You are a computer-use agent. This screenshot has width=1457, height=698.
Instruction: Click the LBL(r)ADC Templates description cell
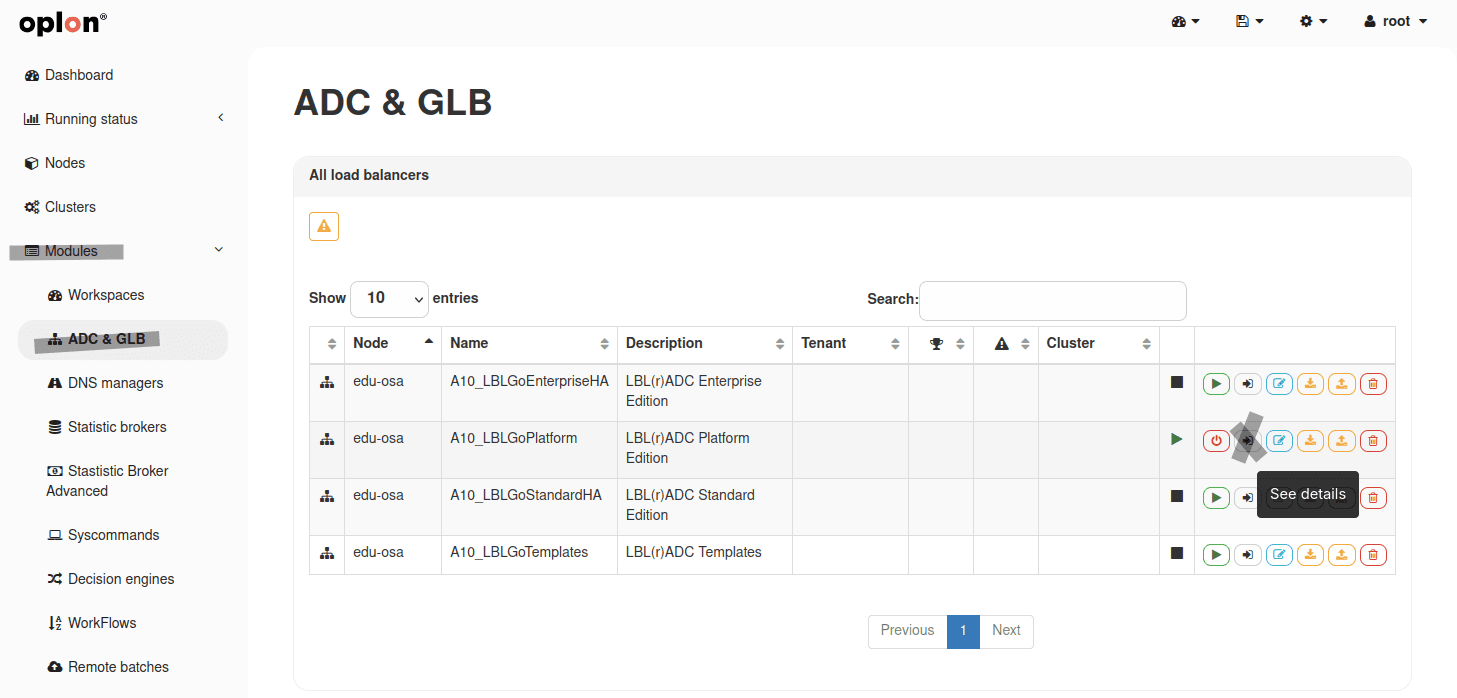(705, 554)
